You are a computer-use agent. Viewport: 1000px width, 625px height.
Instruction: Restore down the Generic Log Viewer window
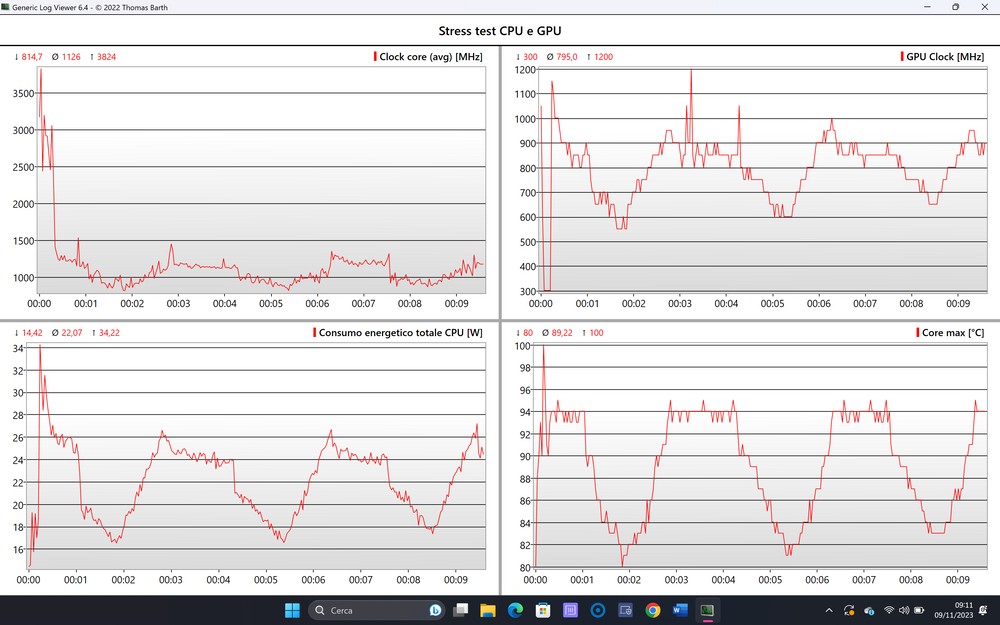pos(955,7)
